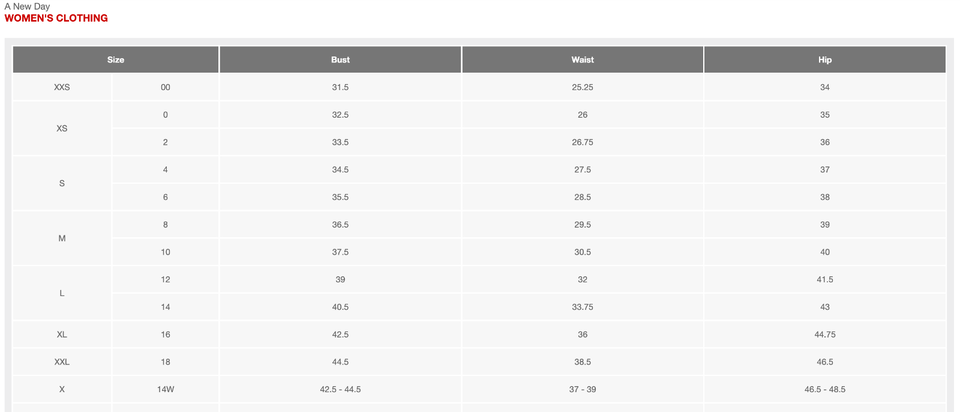Select the Bust column header
960x412 pixels.
pos(340,60)
